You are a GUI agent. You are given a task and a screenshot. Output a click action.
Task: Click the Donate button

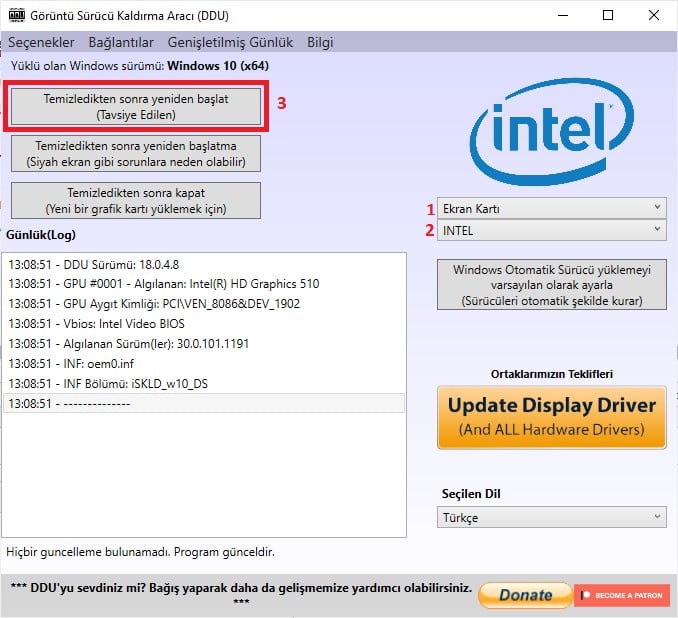pyautogui.click(x=525, y=595)
